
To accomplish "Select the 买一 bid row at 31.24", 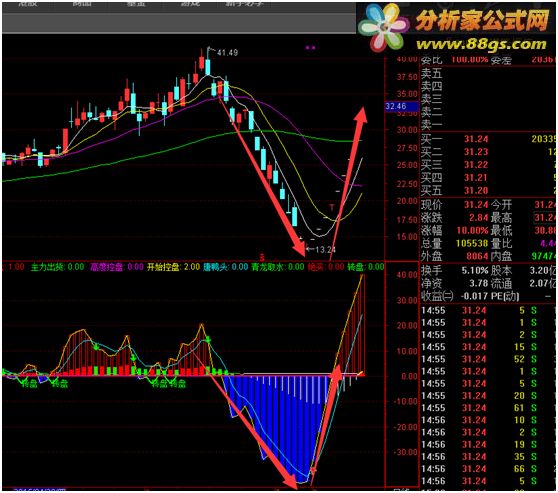I will (x=488, y=139).
